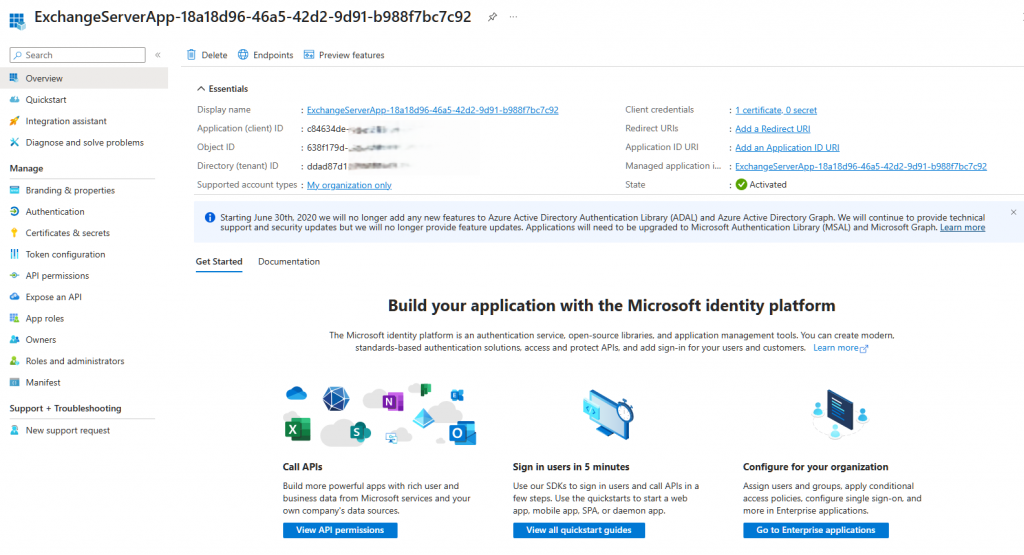Select Certificates & secrets in sidebar
This screenshot has height=555, width=1024.
click(x=67, y=233)
